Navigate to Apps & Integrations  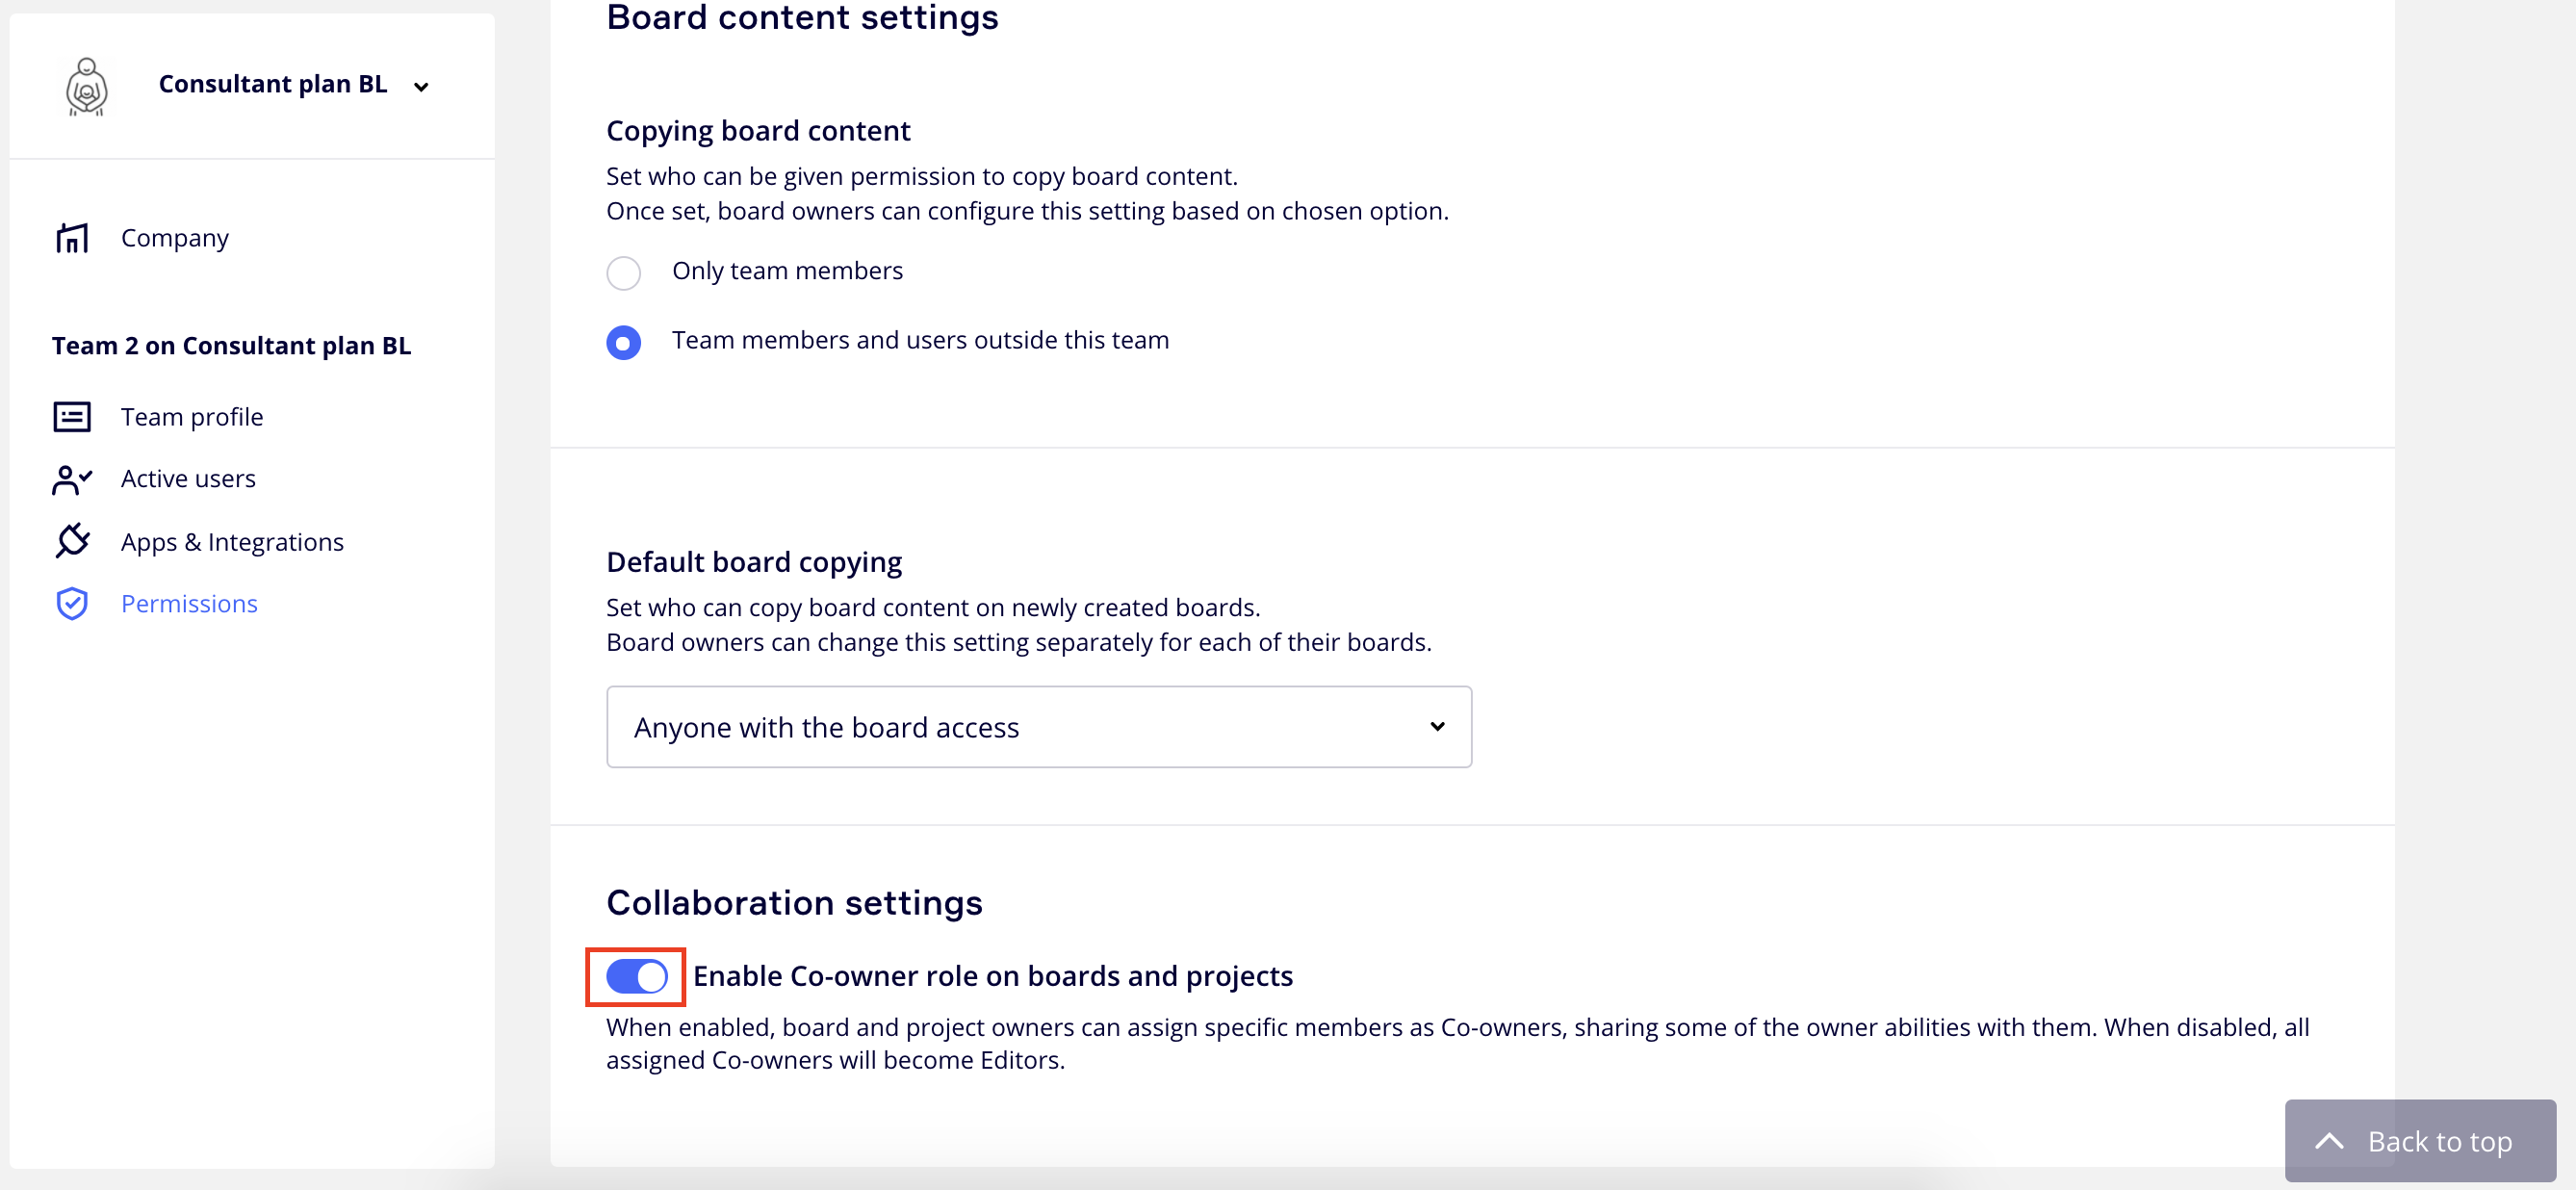232,542
